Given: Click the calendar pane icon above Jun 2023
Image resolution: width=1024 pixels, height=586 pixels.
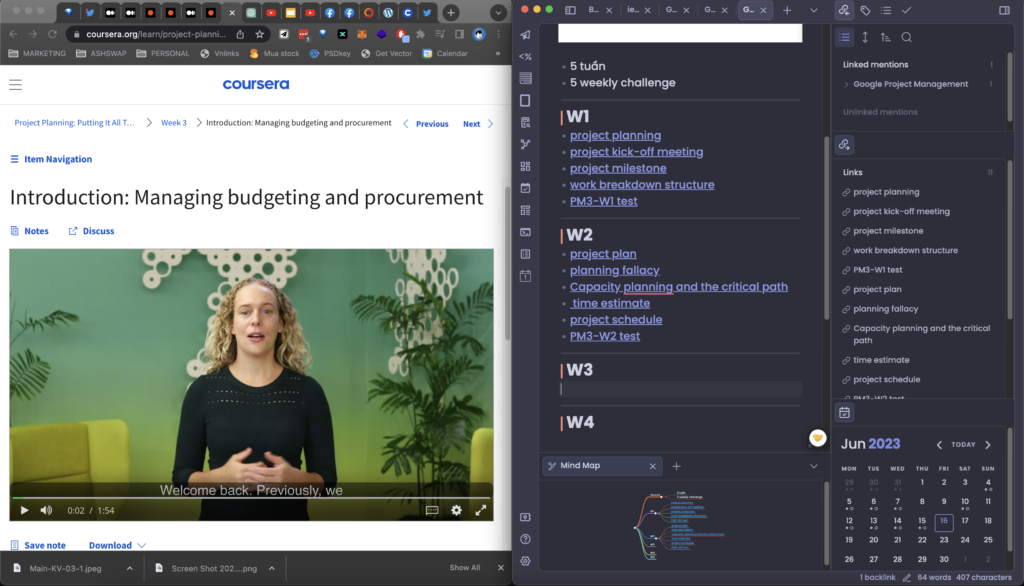Looking at the screenshot, I should [844, 412].
